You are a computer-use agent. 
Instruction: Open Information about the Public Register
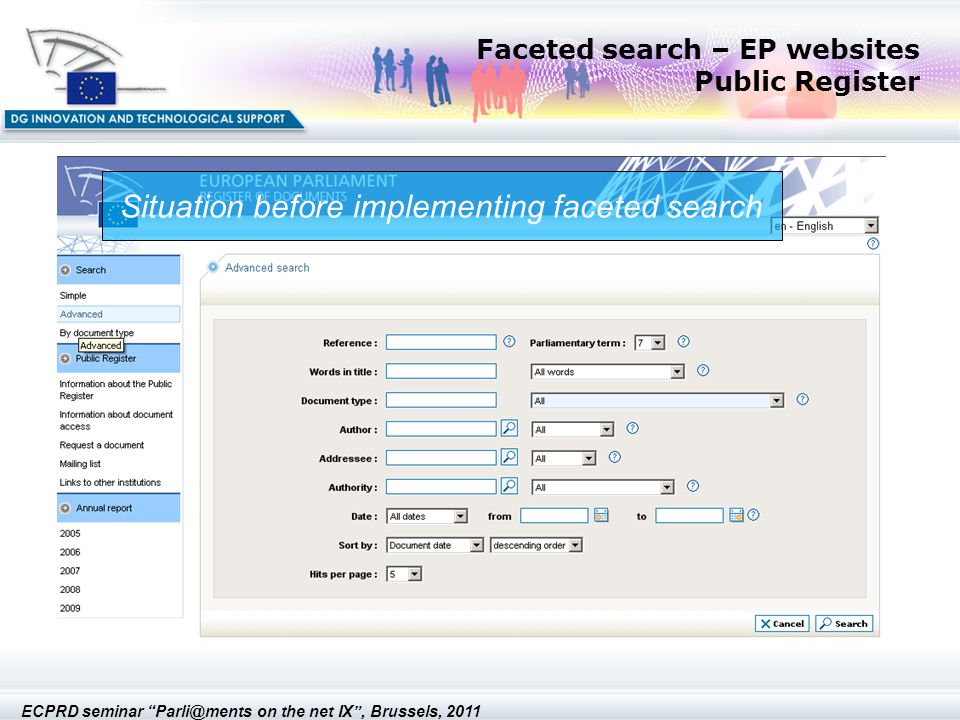[116, 390]
